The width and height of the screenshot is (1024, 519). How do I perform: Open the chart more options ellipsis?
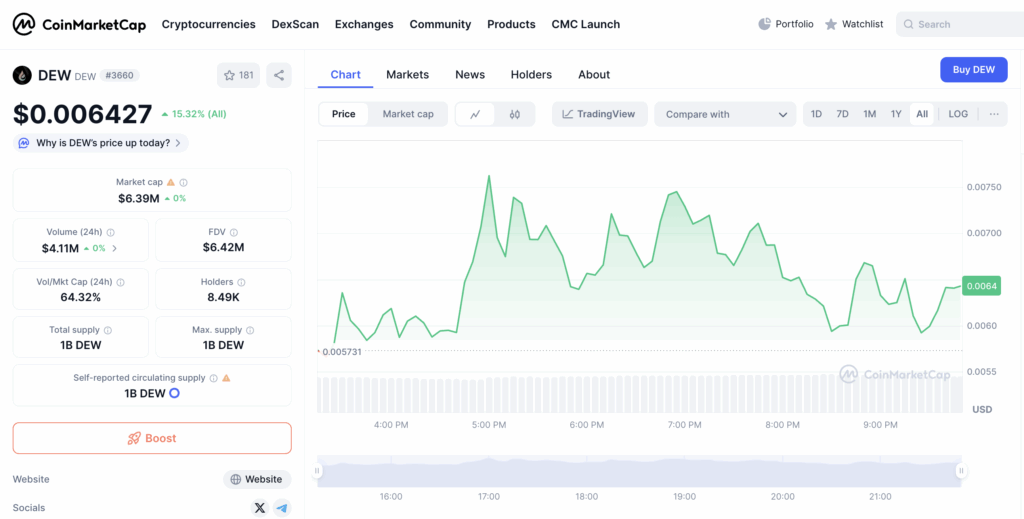click(993, 114)
